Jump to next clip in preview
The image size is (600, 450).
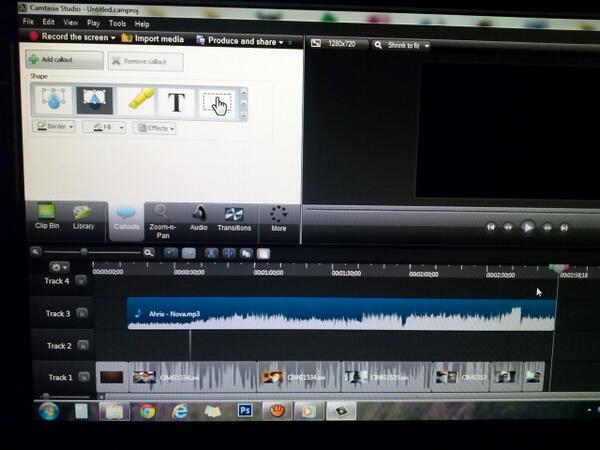[564, 228]
